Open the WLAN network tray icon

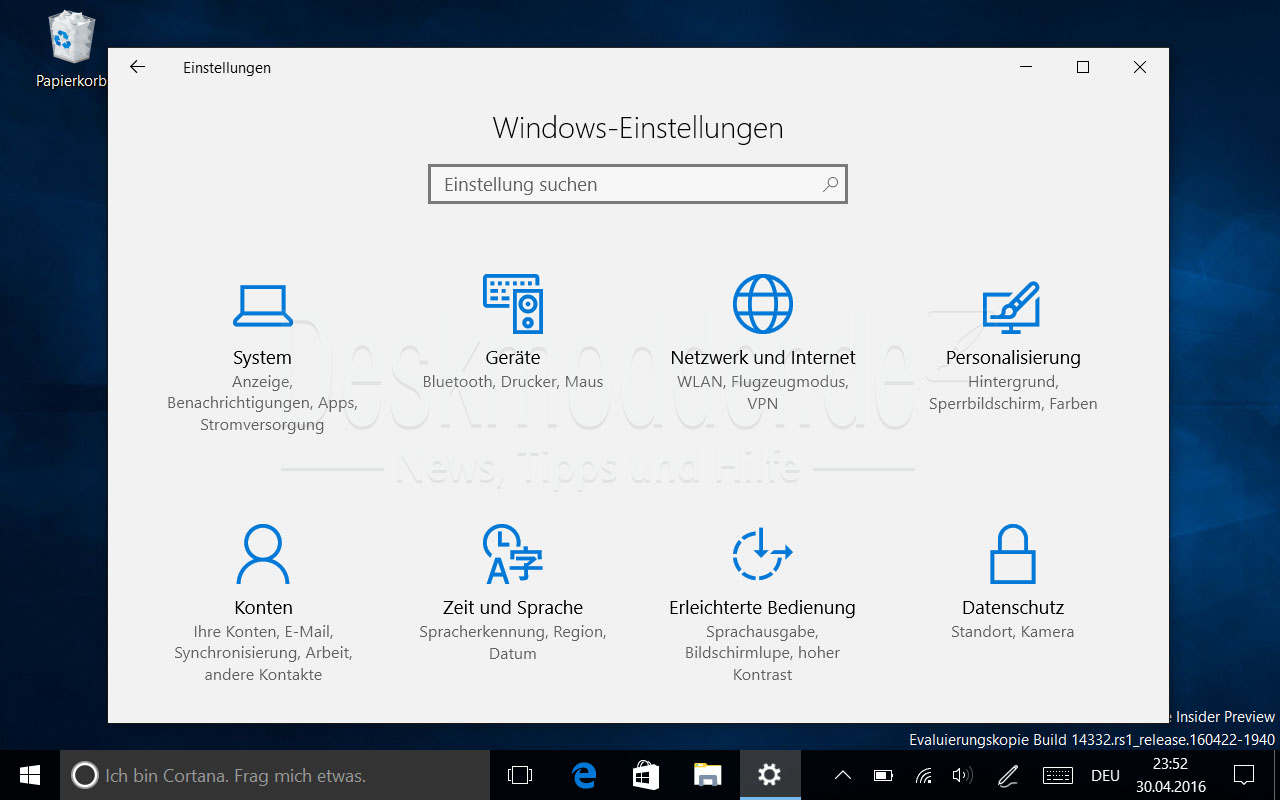(924, 775)
